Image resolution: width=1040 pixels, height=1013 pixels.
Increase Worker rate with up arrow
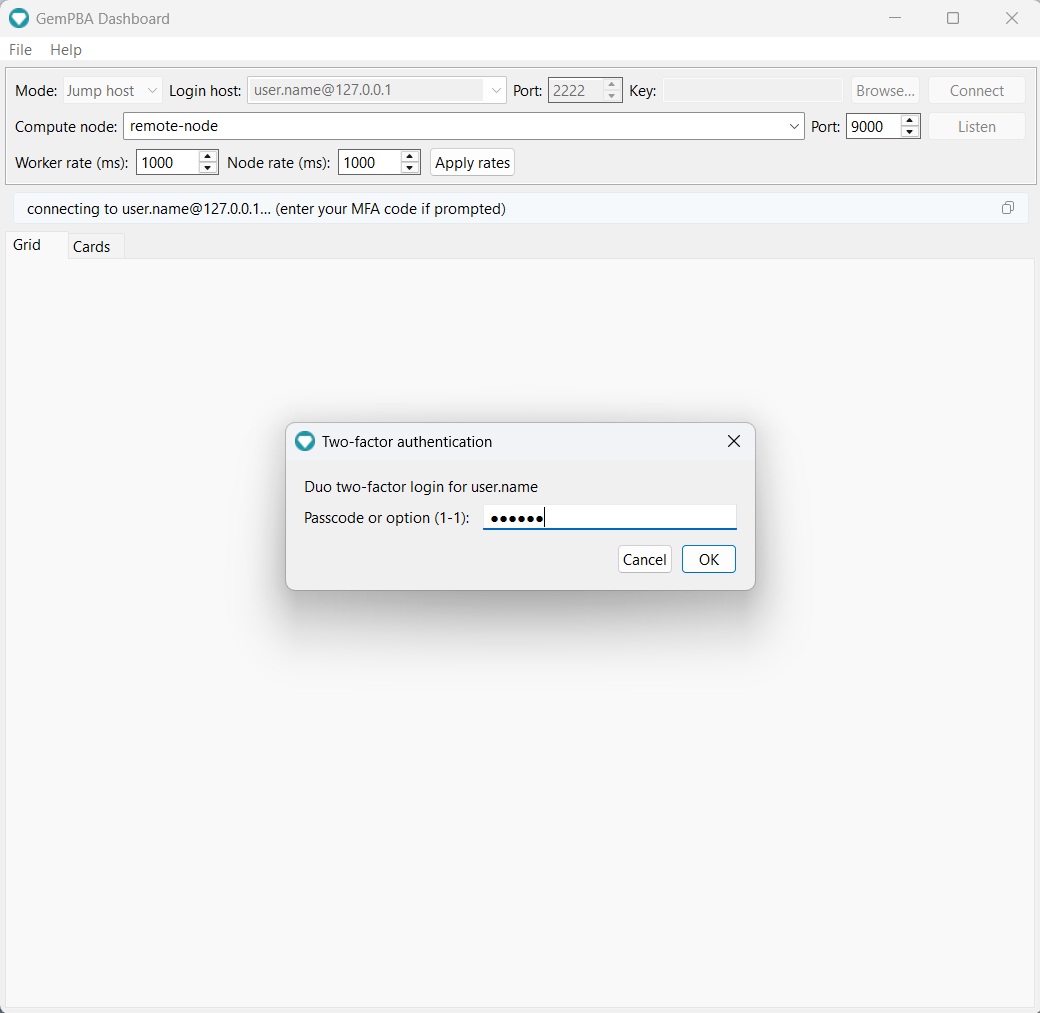click(x=208, y=157)
